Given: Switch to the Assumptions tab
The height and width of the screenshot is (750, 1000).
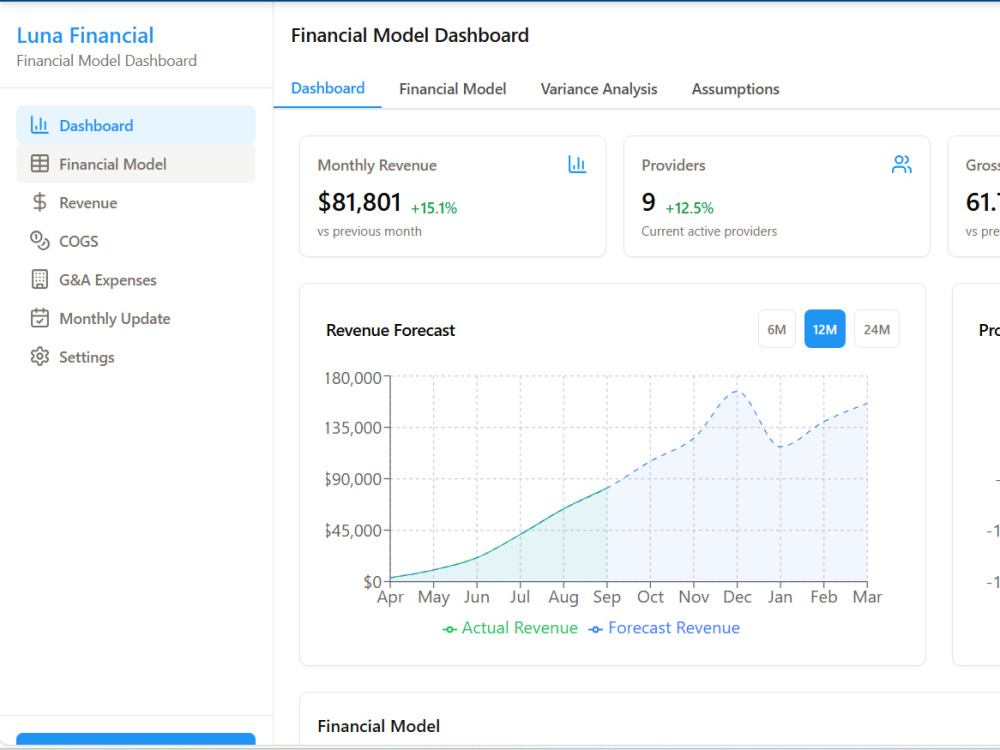Looking at the screenshot, I should 735,89.
